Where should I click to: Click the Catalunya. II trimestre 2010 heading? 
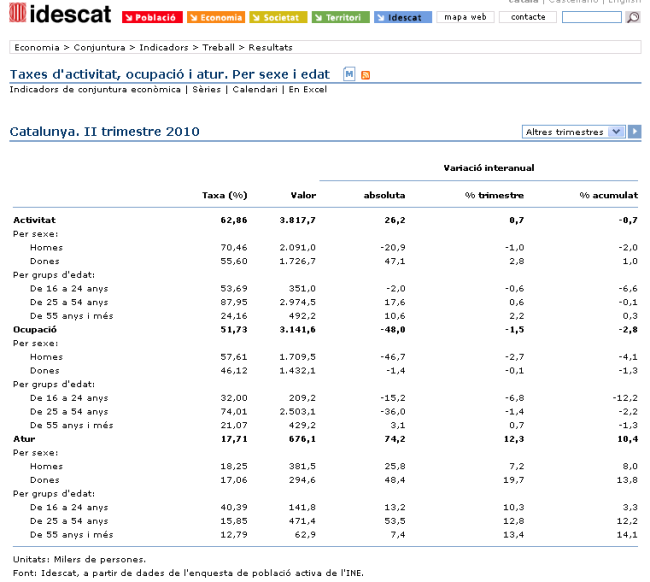click(x=104, y=132)
